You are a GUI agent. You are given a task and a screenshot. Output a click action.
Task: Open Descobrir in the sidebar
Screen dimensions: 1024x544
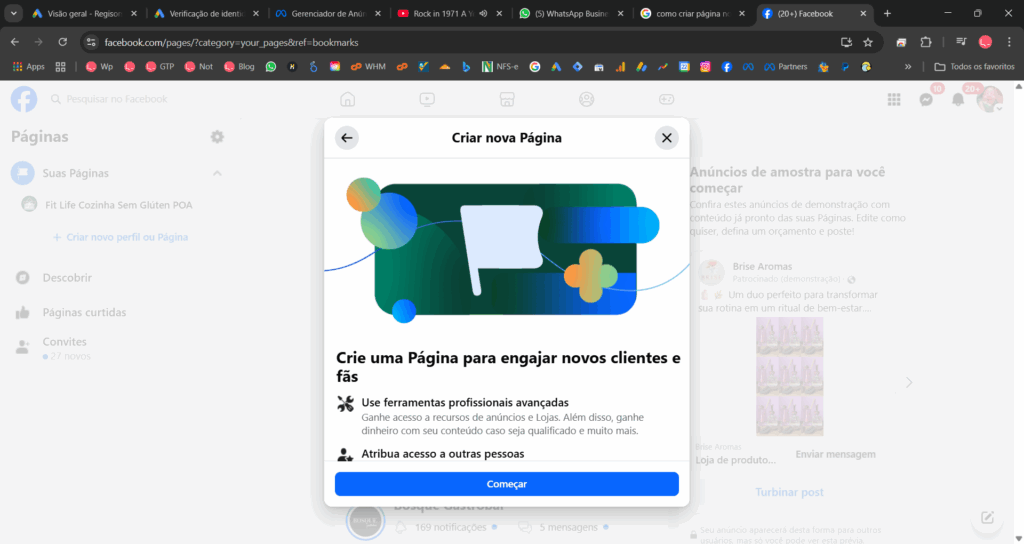pyautogui.click(x=67, y=278)
